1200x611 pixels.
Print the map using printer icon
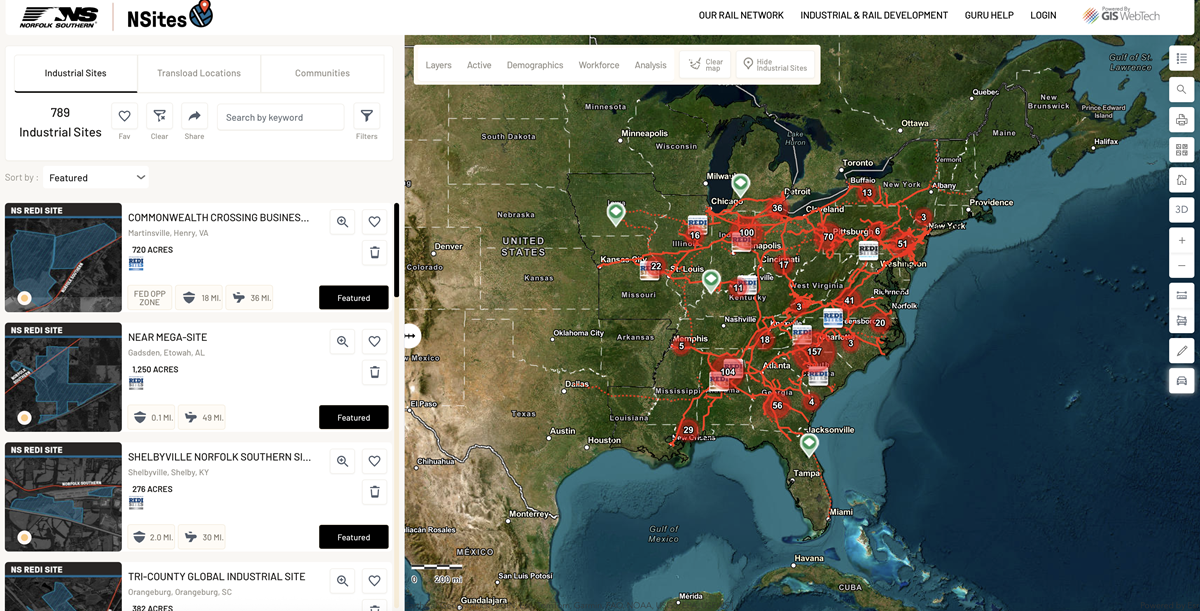(x=1181, y=120)
